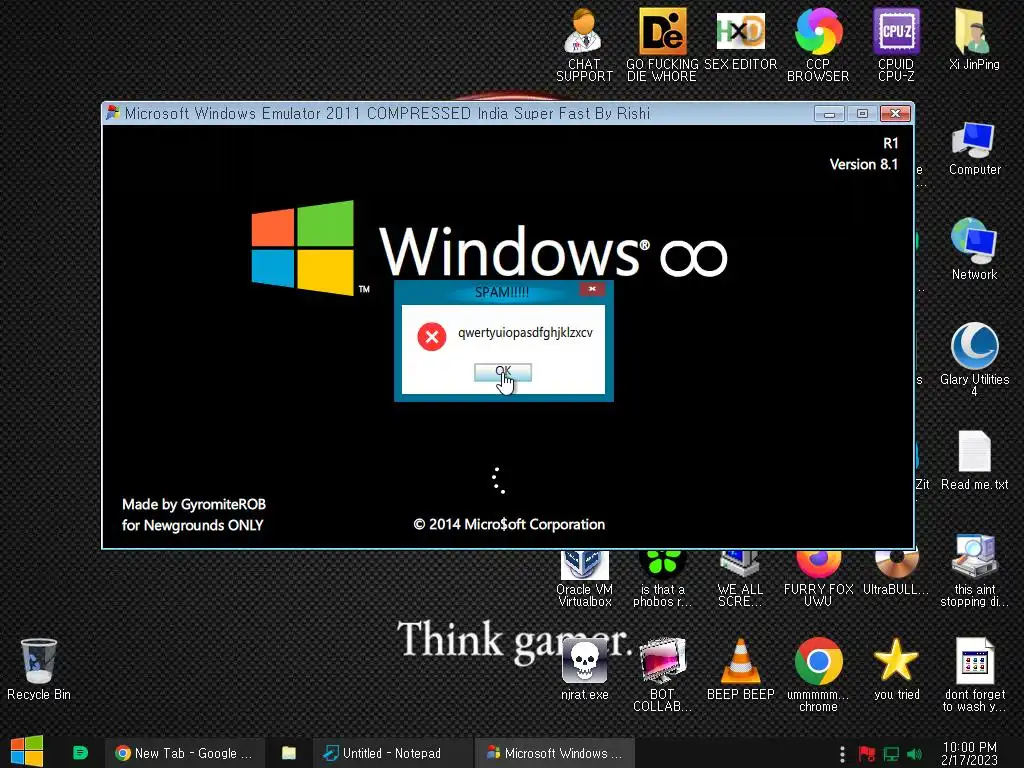Open the Xi JinPing folder icon
1024x768 pixels.
974,39
